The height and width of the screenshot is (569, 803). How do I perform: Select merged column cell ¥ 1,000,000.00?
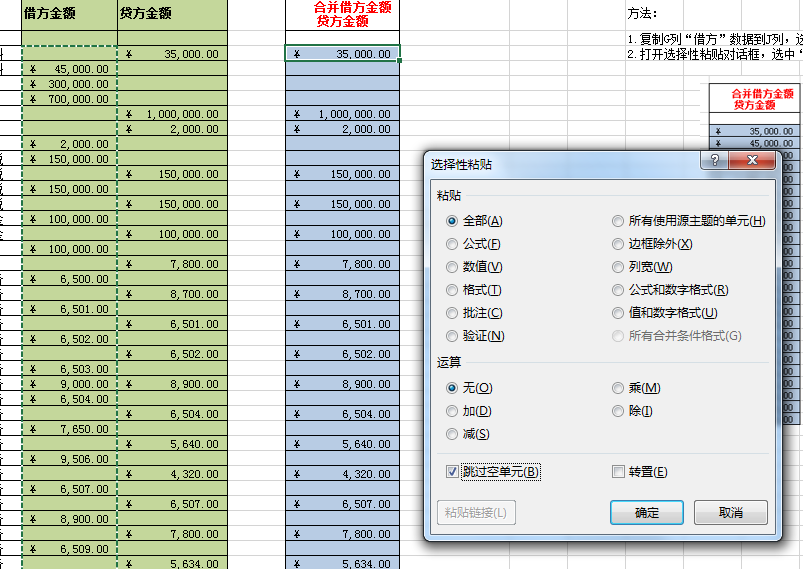coord(343,114)
